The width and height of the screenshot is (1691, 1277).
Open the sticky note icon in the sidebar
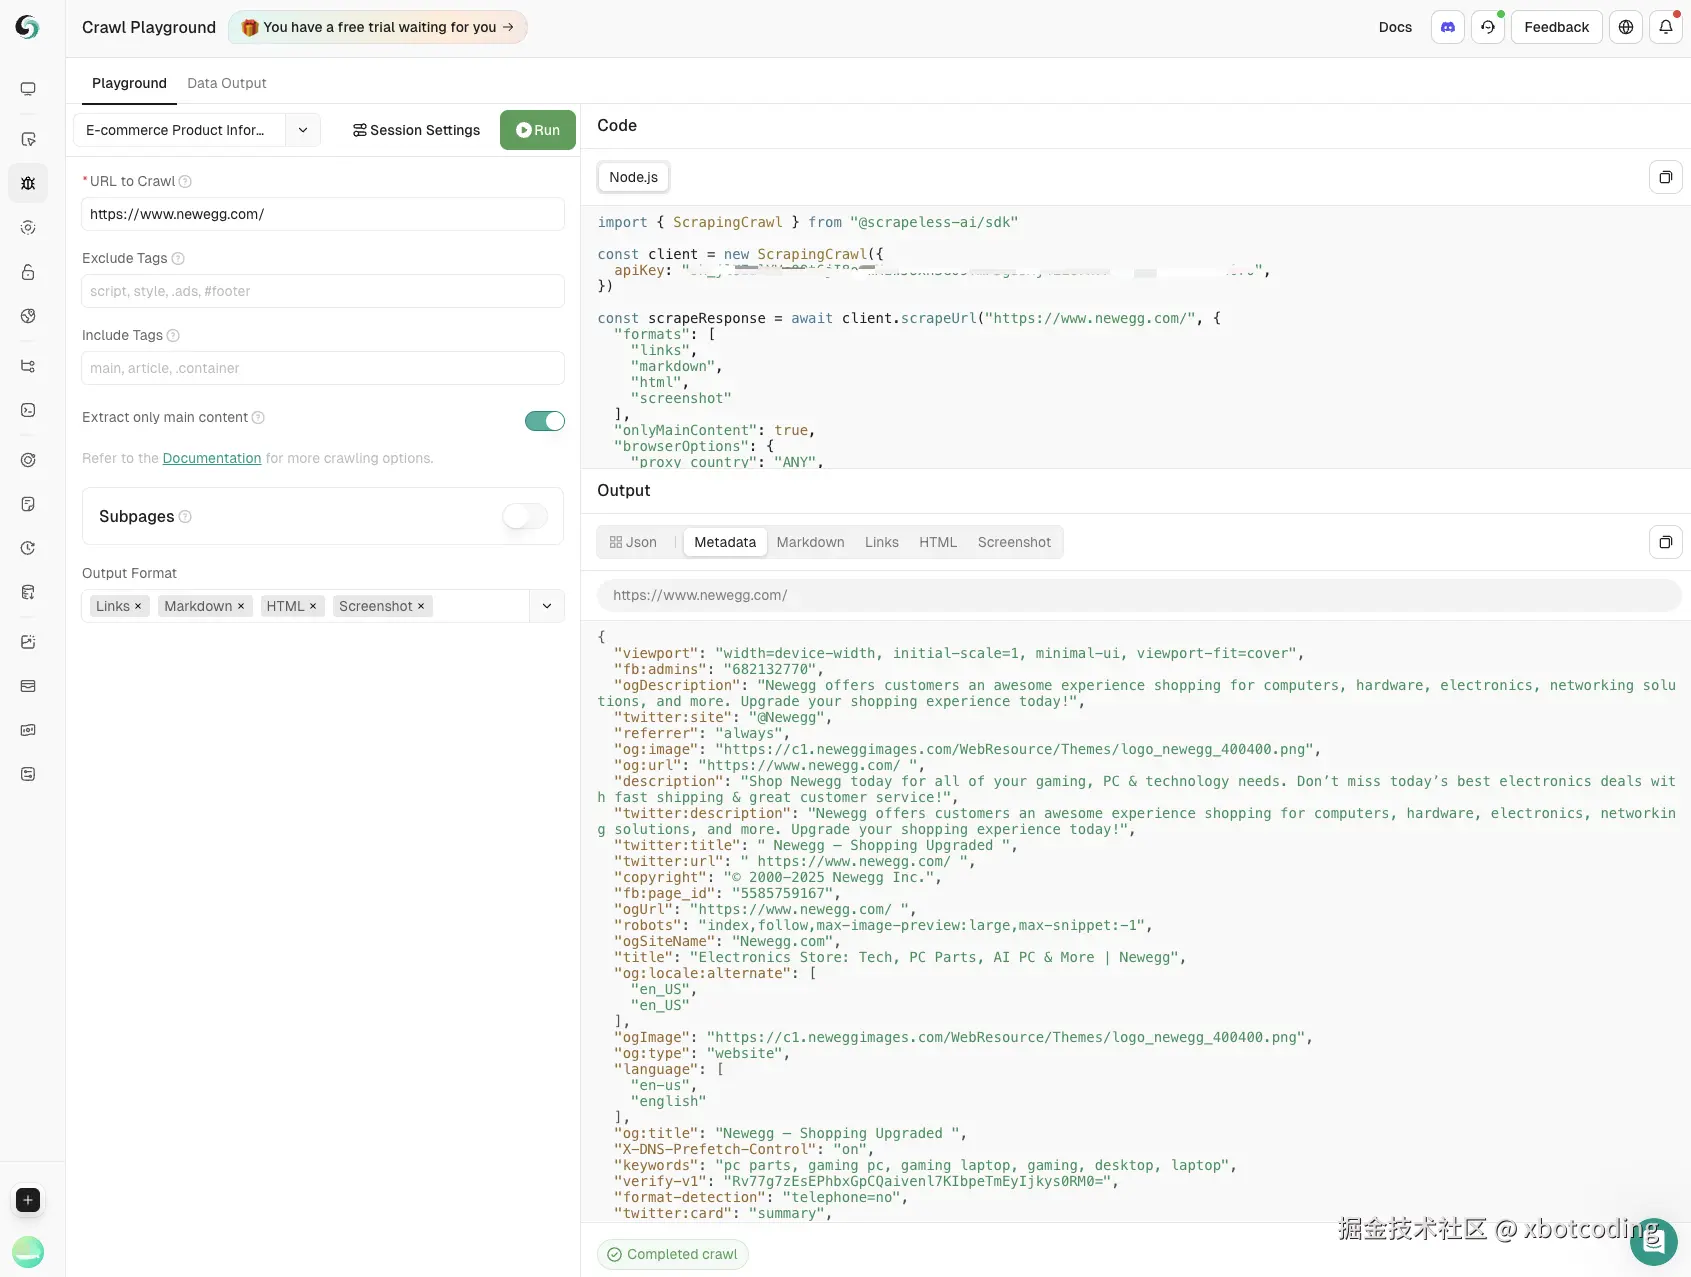click(28, 504)
